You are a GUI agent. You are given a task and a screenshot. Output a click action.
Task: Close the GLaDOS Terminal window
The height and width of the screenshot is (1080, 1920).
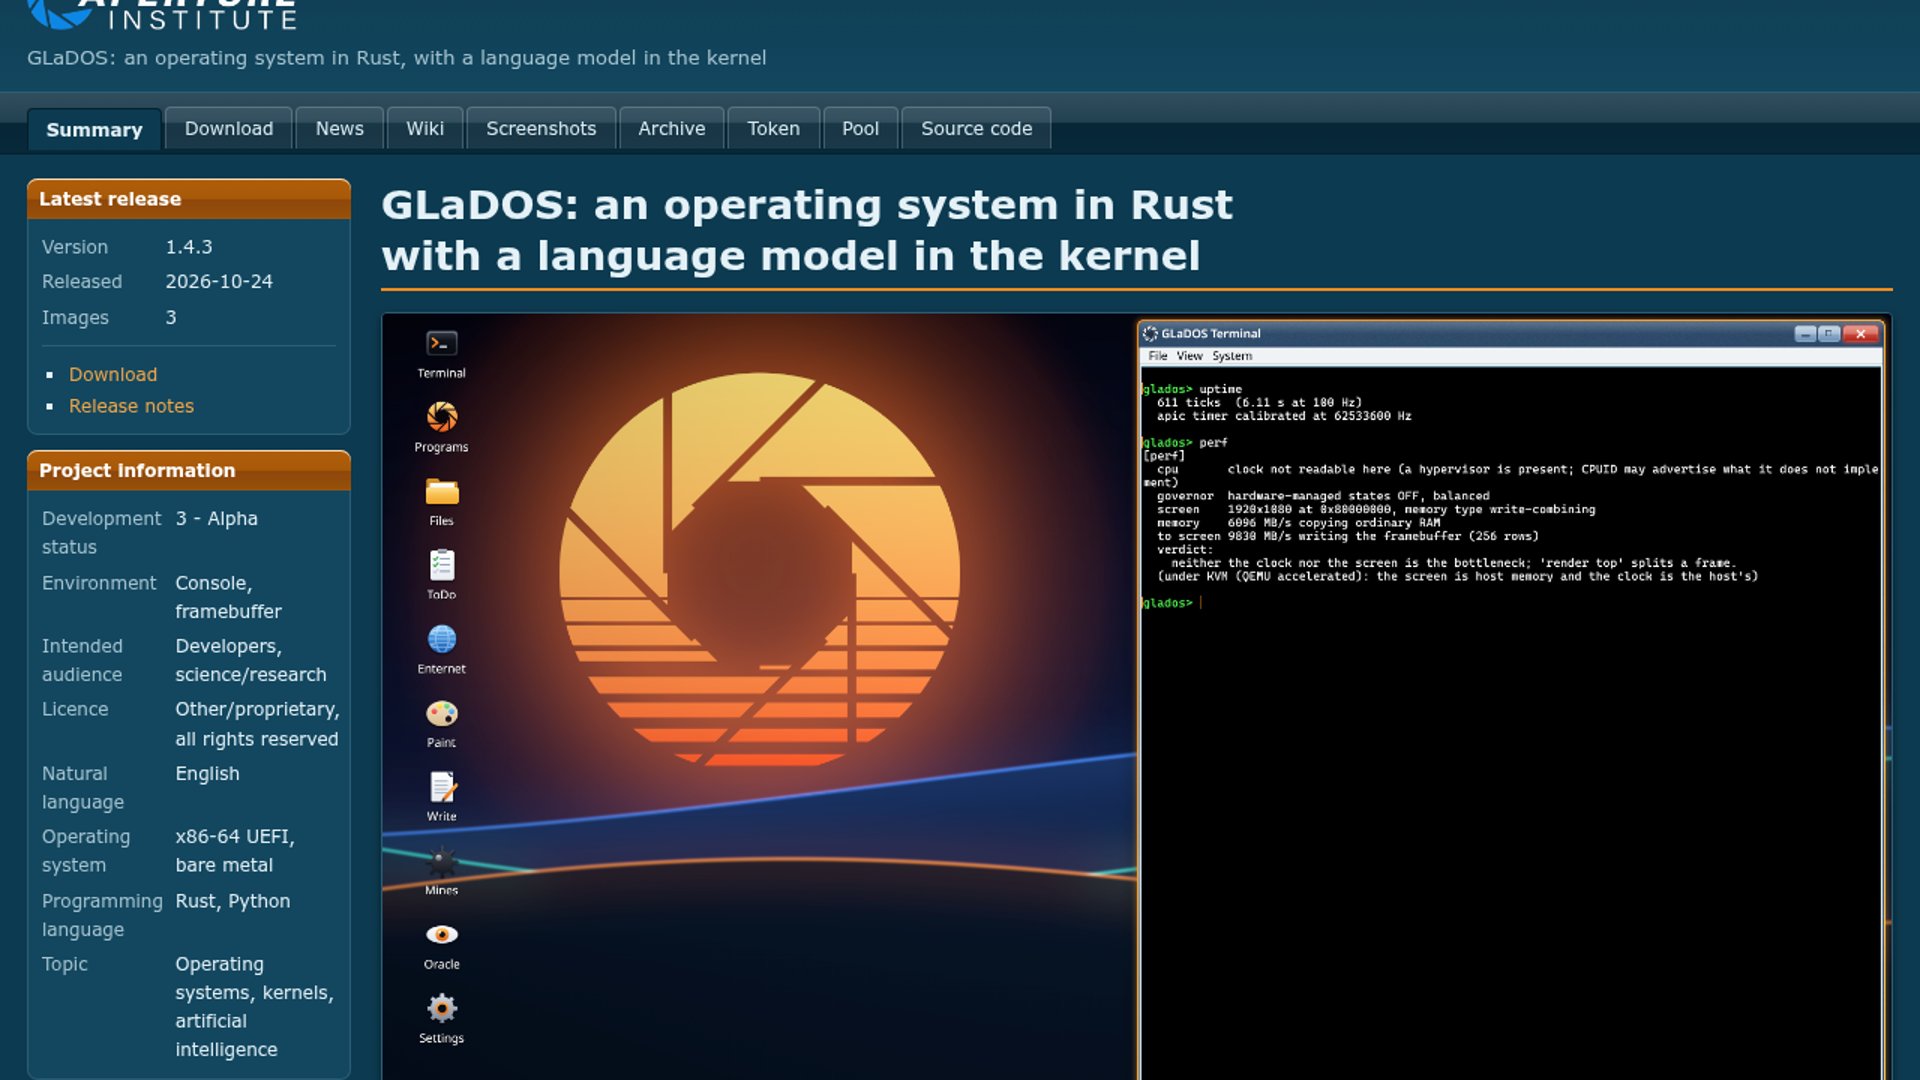click(1861, 334)
